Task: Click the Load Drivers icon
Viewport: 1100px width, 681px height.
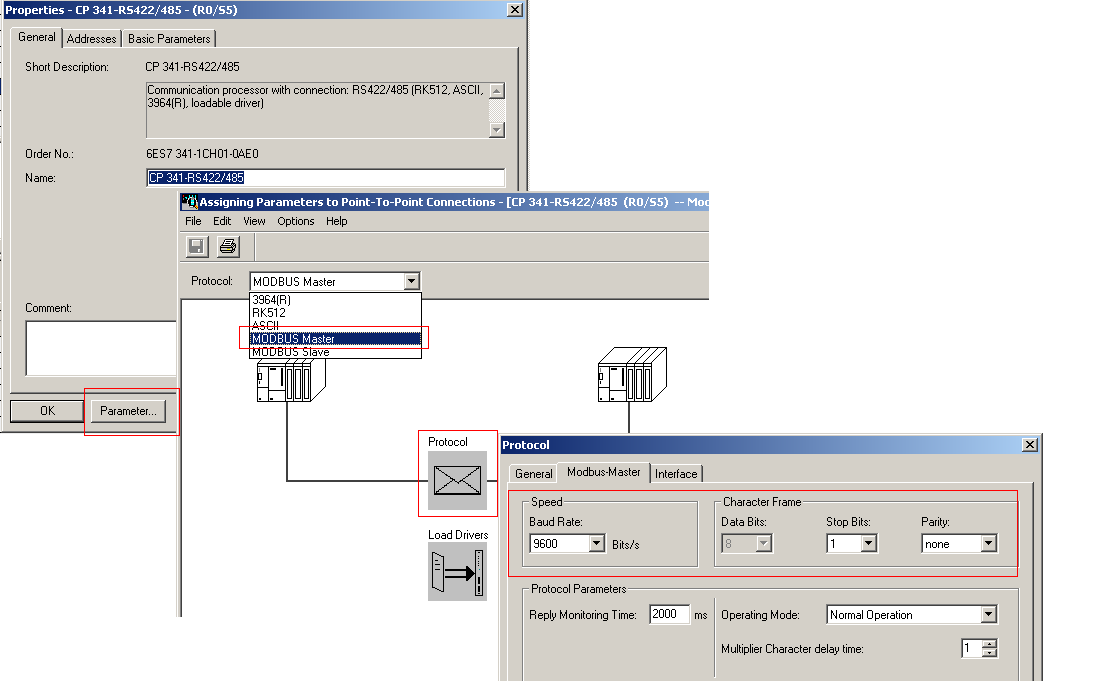Action: tap(457, 572)
